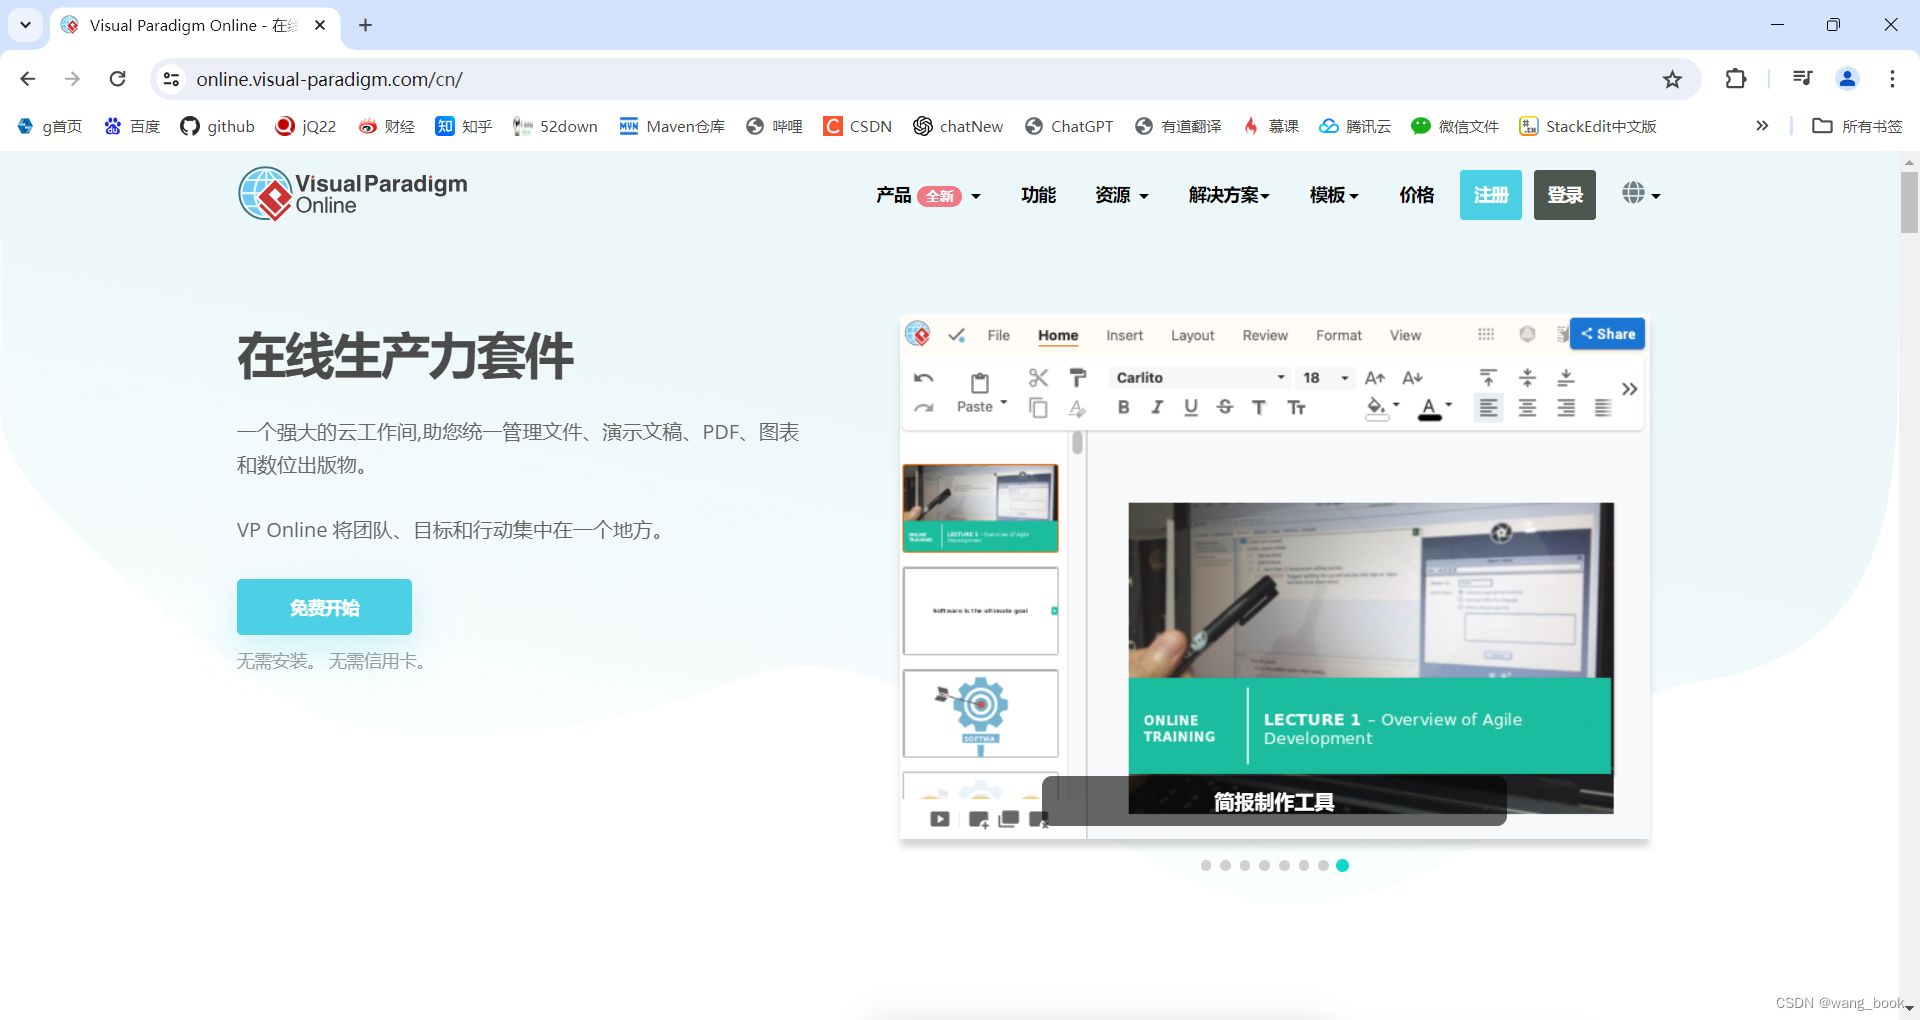The image size is (1920, 1020).
Task: Toggle Italic formatting
Action: click(x=1157, y=407)
